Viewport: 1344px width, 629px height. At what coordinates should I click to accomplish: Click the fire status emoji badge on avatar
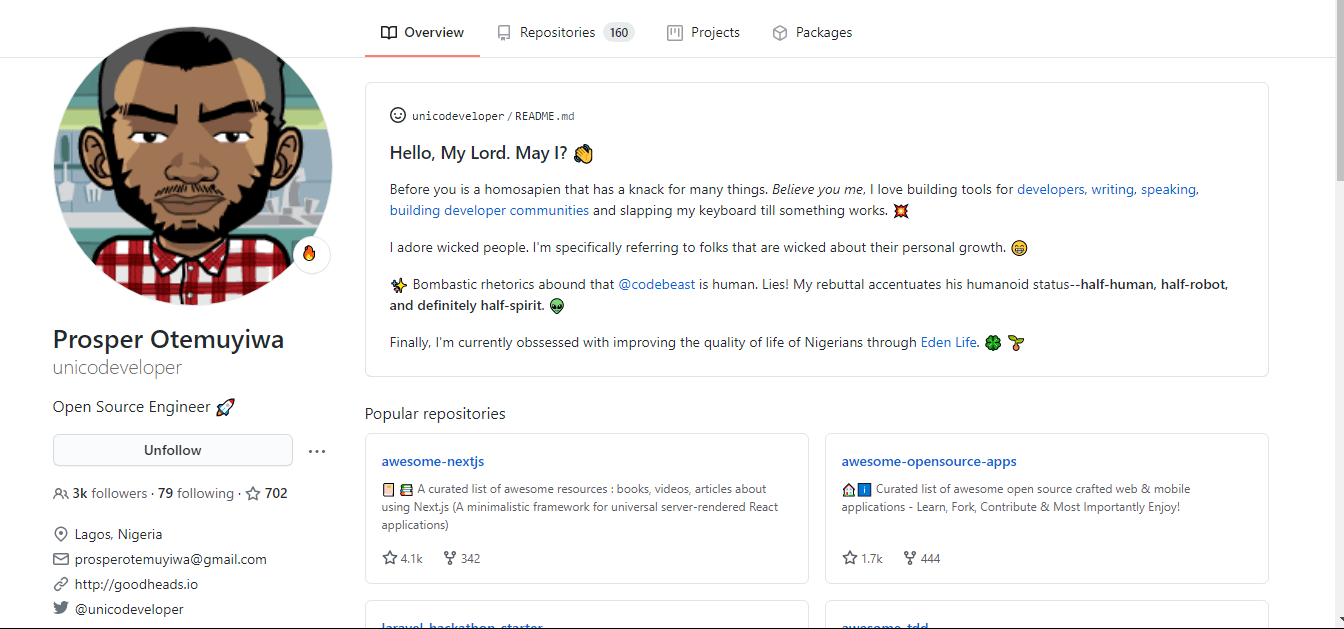309,255
